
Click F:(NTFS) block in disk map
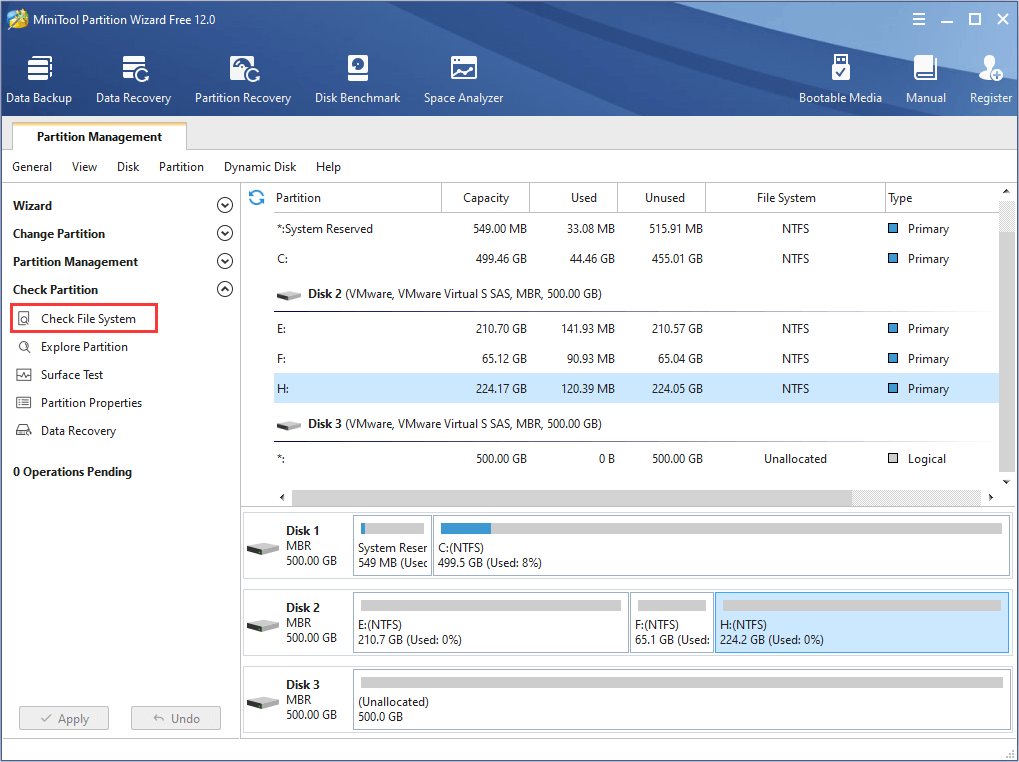click(x=672, y=622)
